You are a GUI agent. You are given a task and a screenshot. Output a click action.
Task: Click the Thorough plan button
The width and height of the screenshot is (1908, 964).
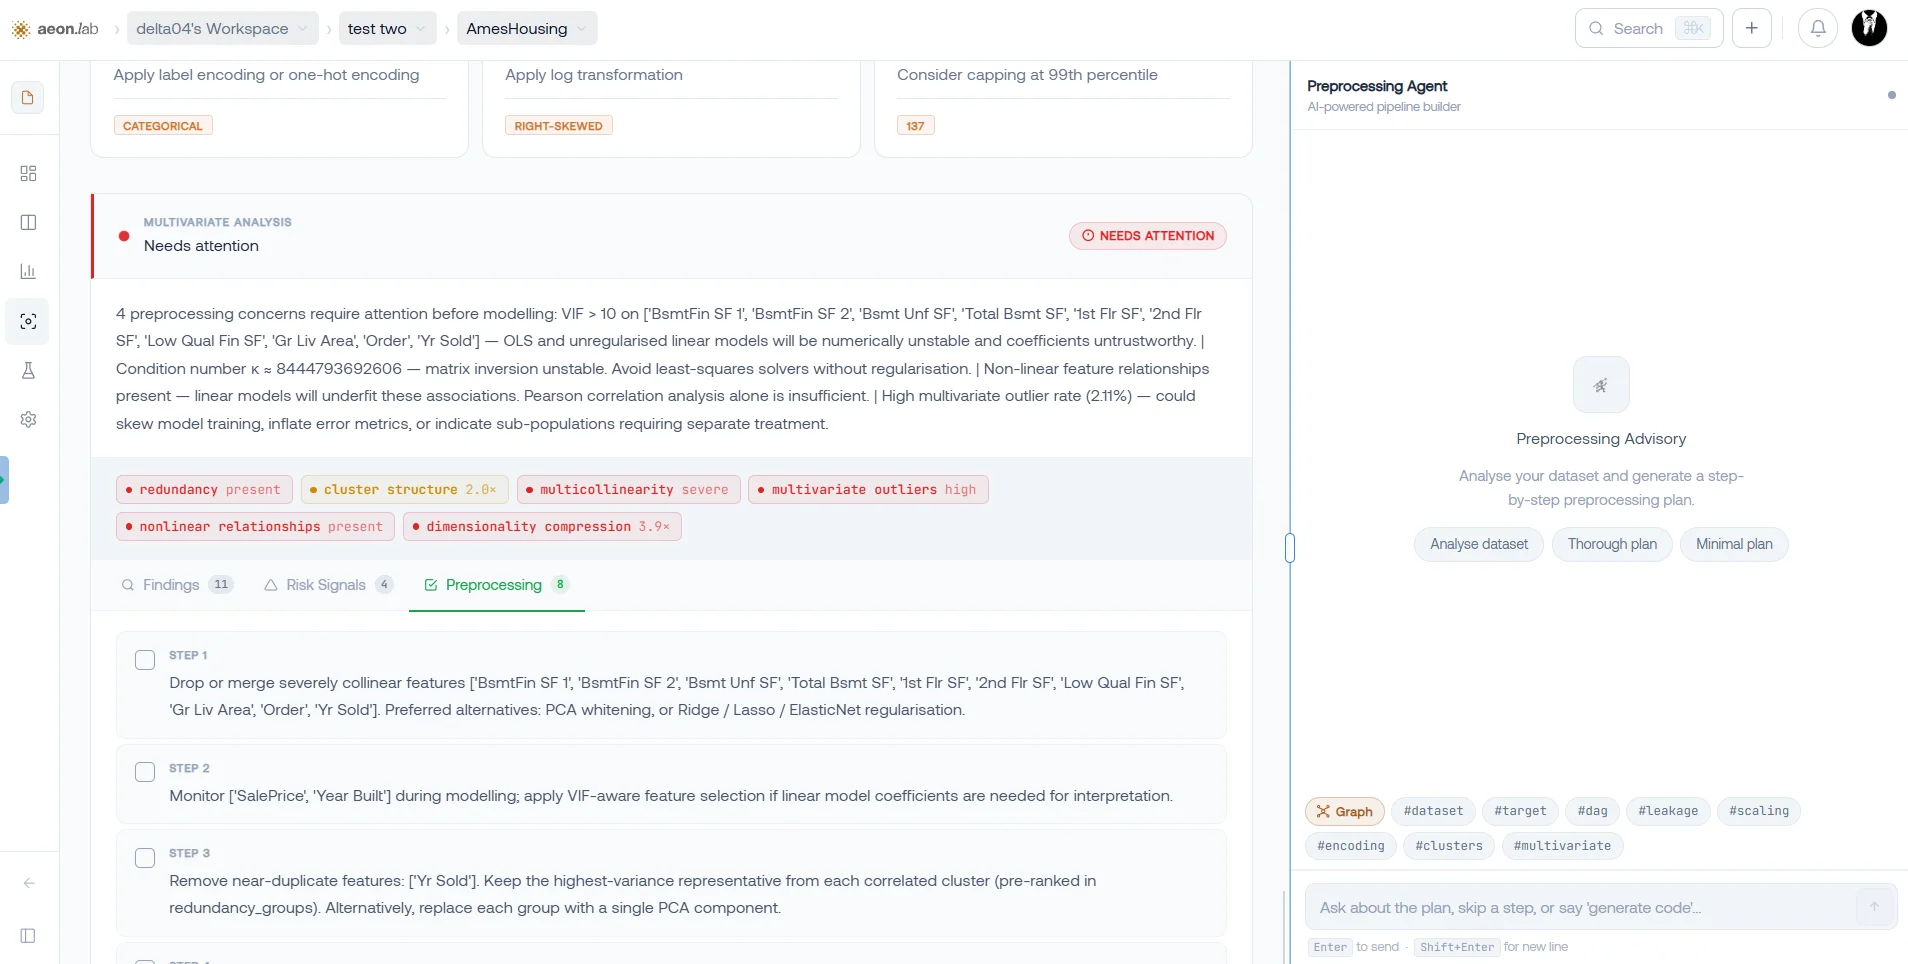(x=1612, y=544)
